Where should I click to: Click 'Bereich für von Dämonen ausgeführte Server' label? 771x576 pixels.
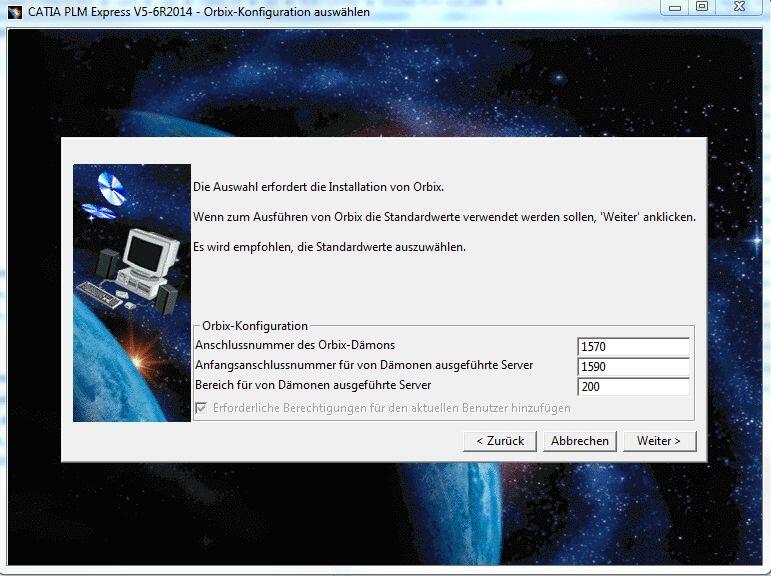coord(313,385)
